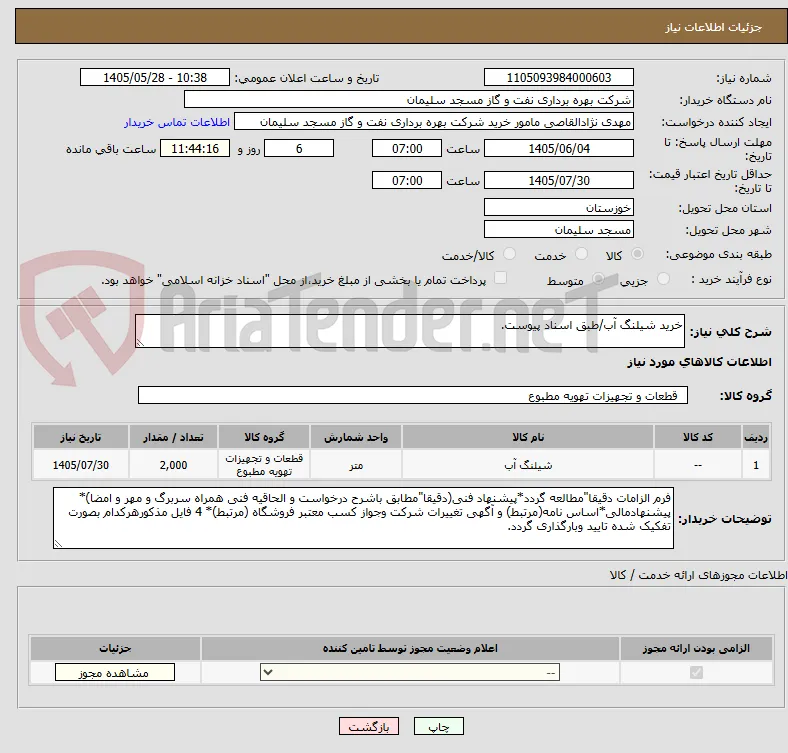788x753 pixels.
Task: Click the response deadline date 1405/06/04
Action: point(558,148)
